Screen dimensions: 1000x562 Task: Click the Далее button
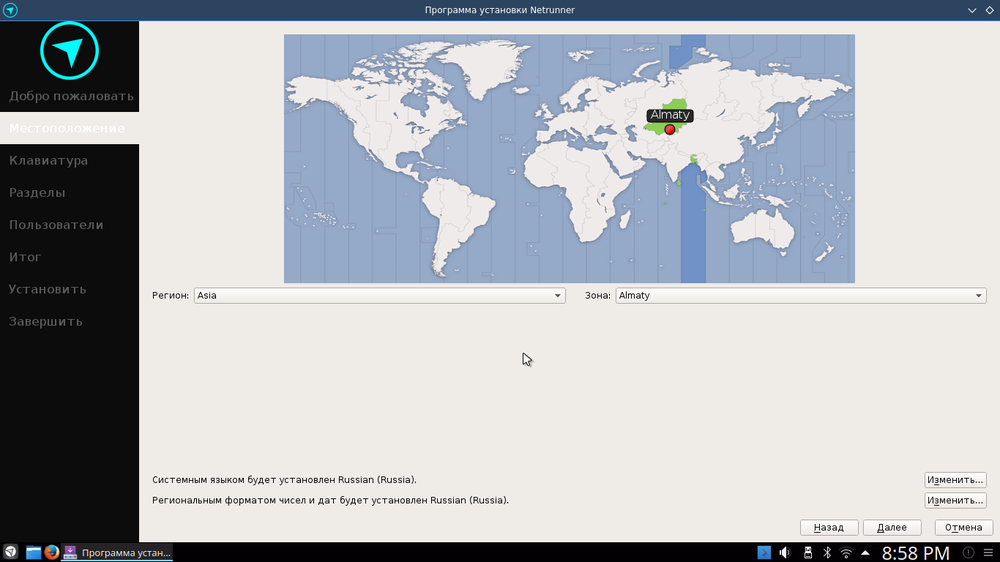[x=892, y=528]
